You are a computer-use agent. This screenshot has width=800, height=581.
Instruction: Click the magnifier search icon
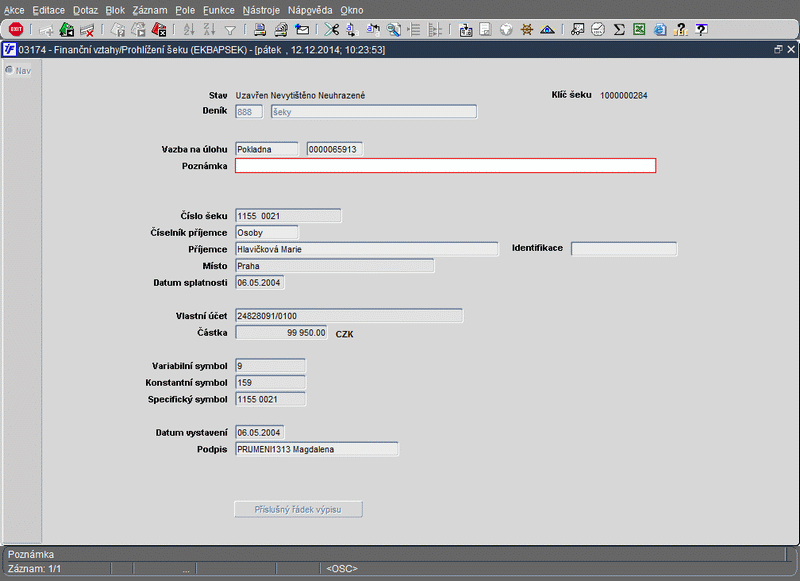(393, 30)
